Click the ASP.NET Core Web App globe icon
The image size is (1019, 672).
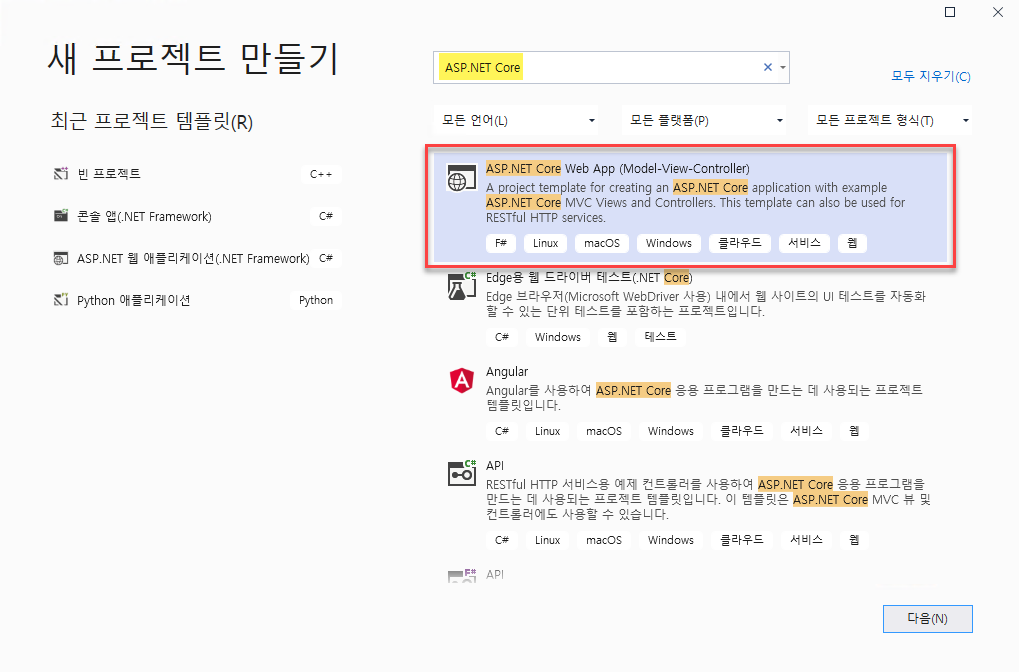[460, 180]
